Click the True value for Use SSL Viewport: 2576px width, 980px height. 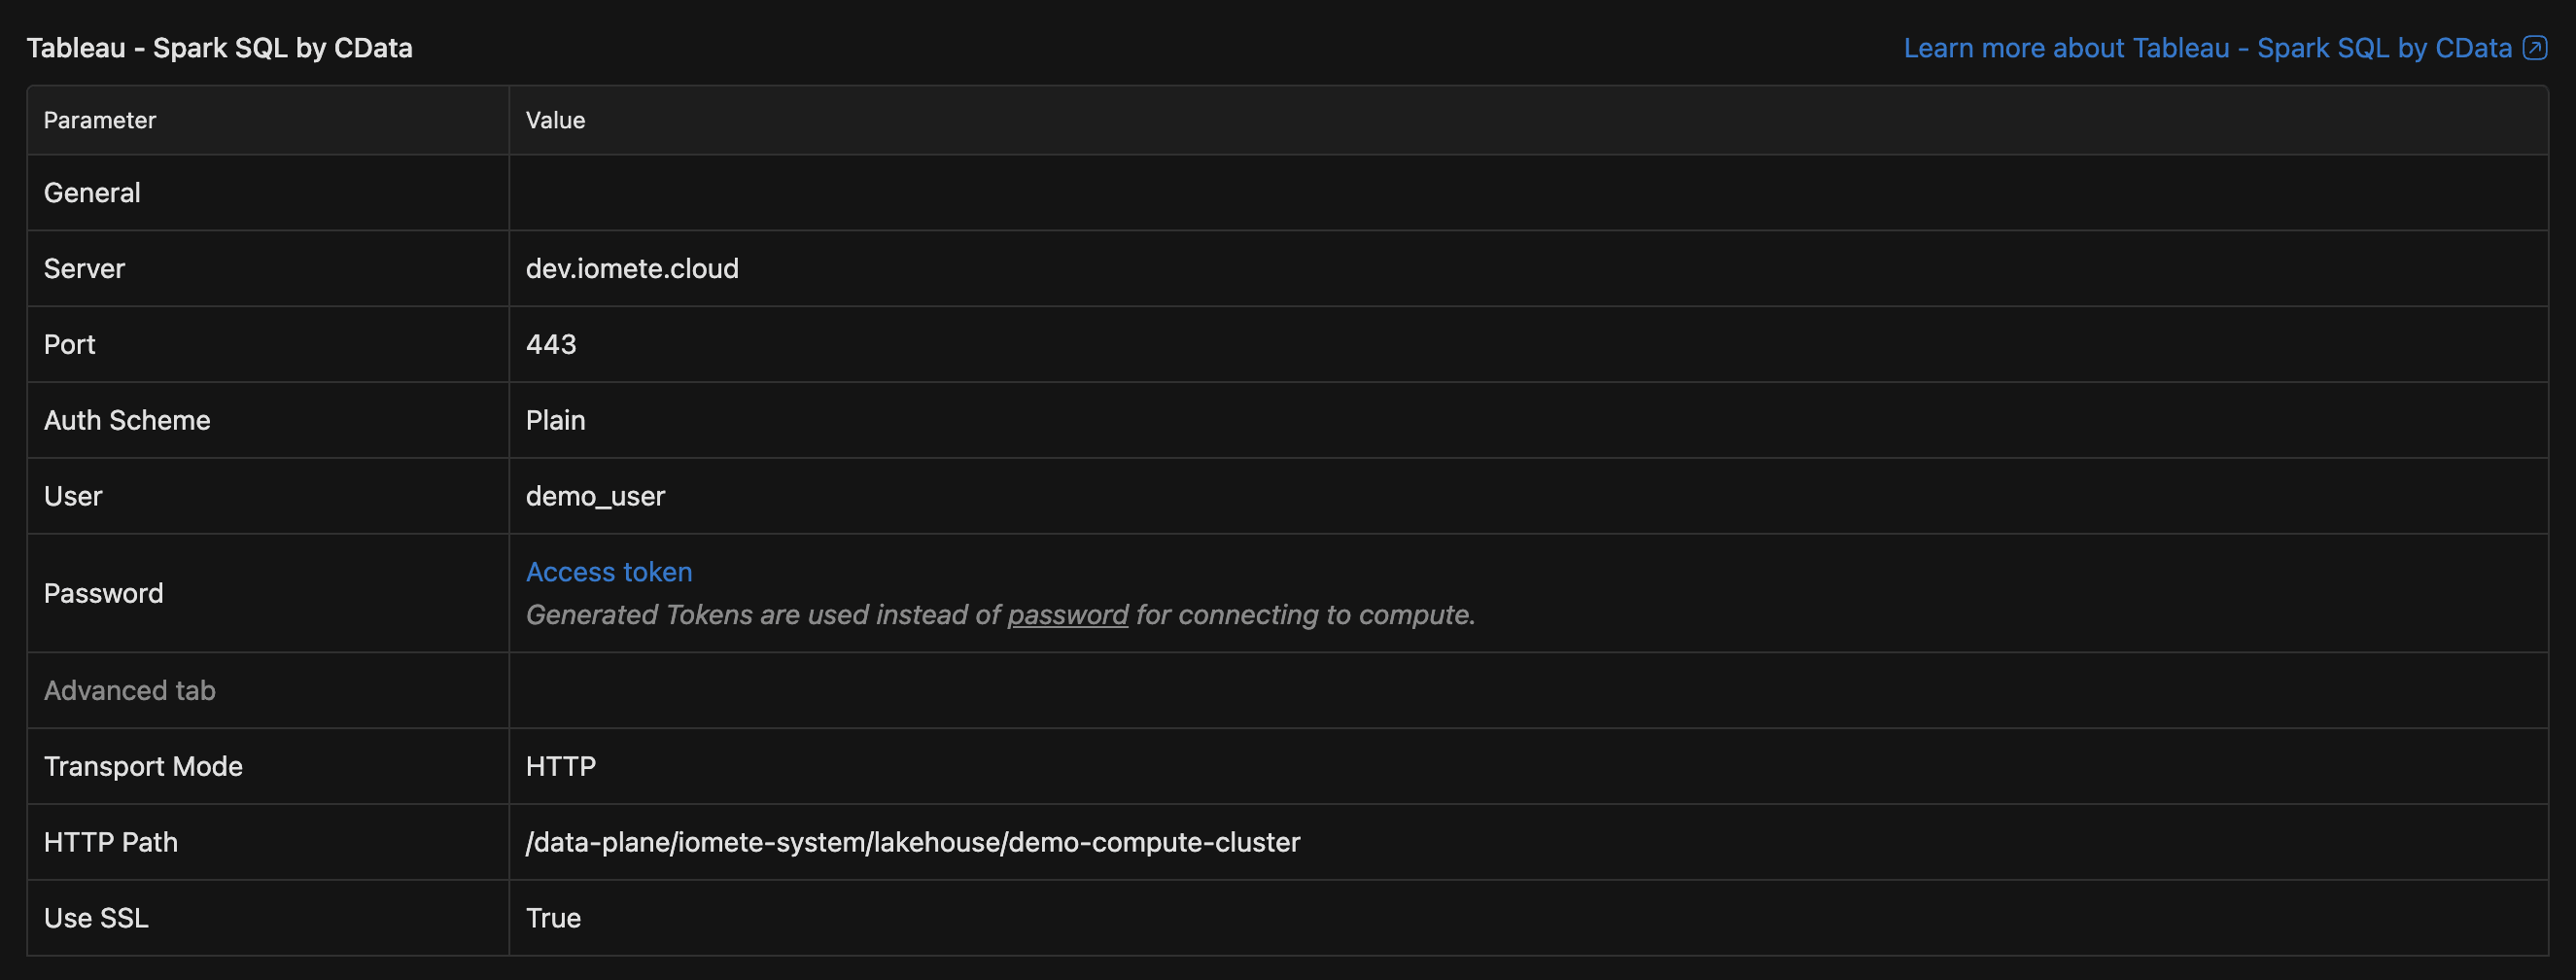coord(553,918)
